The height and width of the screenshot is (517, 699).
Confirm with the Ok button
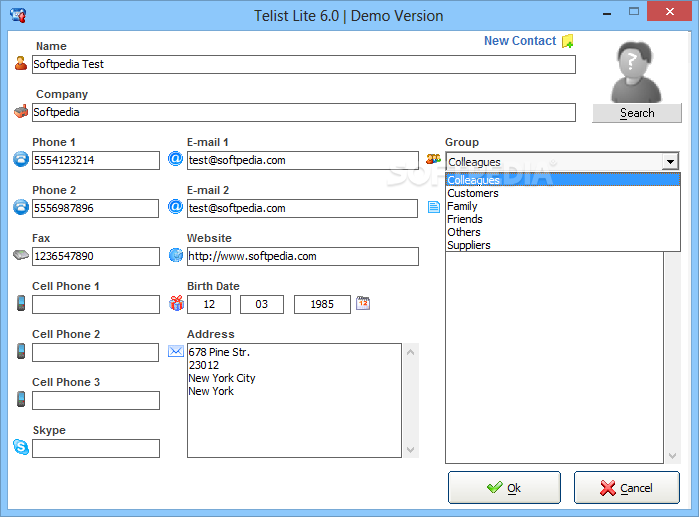point(504,488)
